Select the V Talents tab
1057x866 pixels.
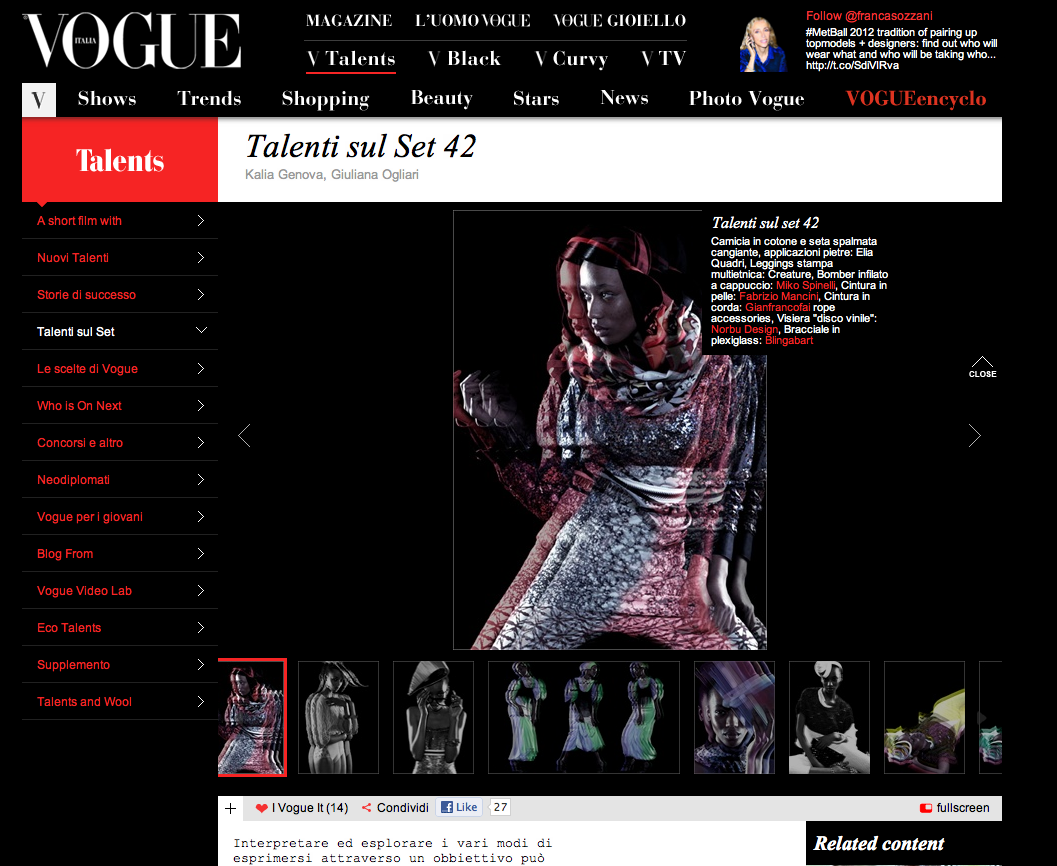point(351,59)
